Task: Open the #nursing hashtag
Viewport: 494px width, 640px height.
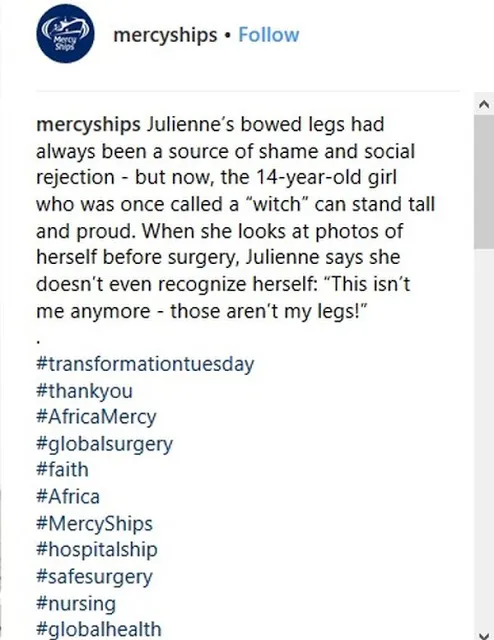Action: click(76, 603)
